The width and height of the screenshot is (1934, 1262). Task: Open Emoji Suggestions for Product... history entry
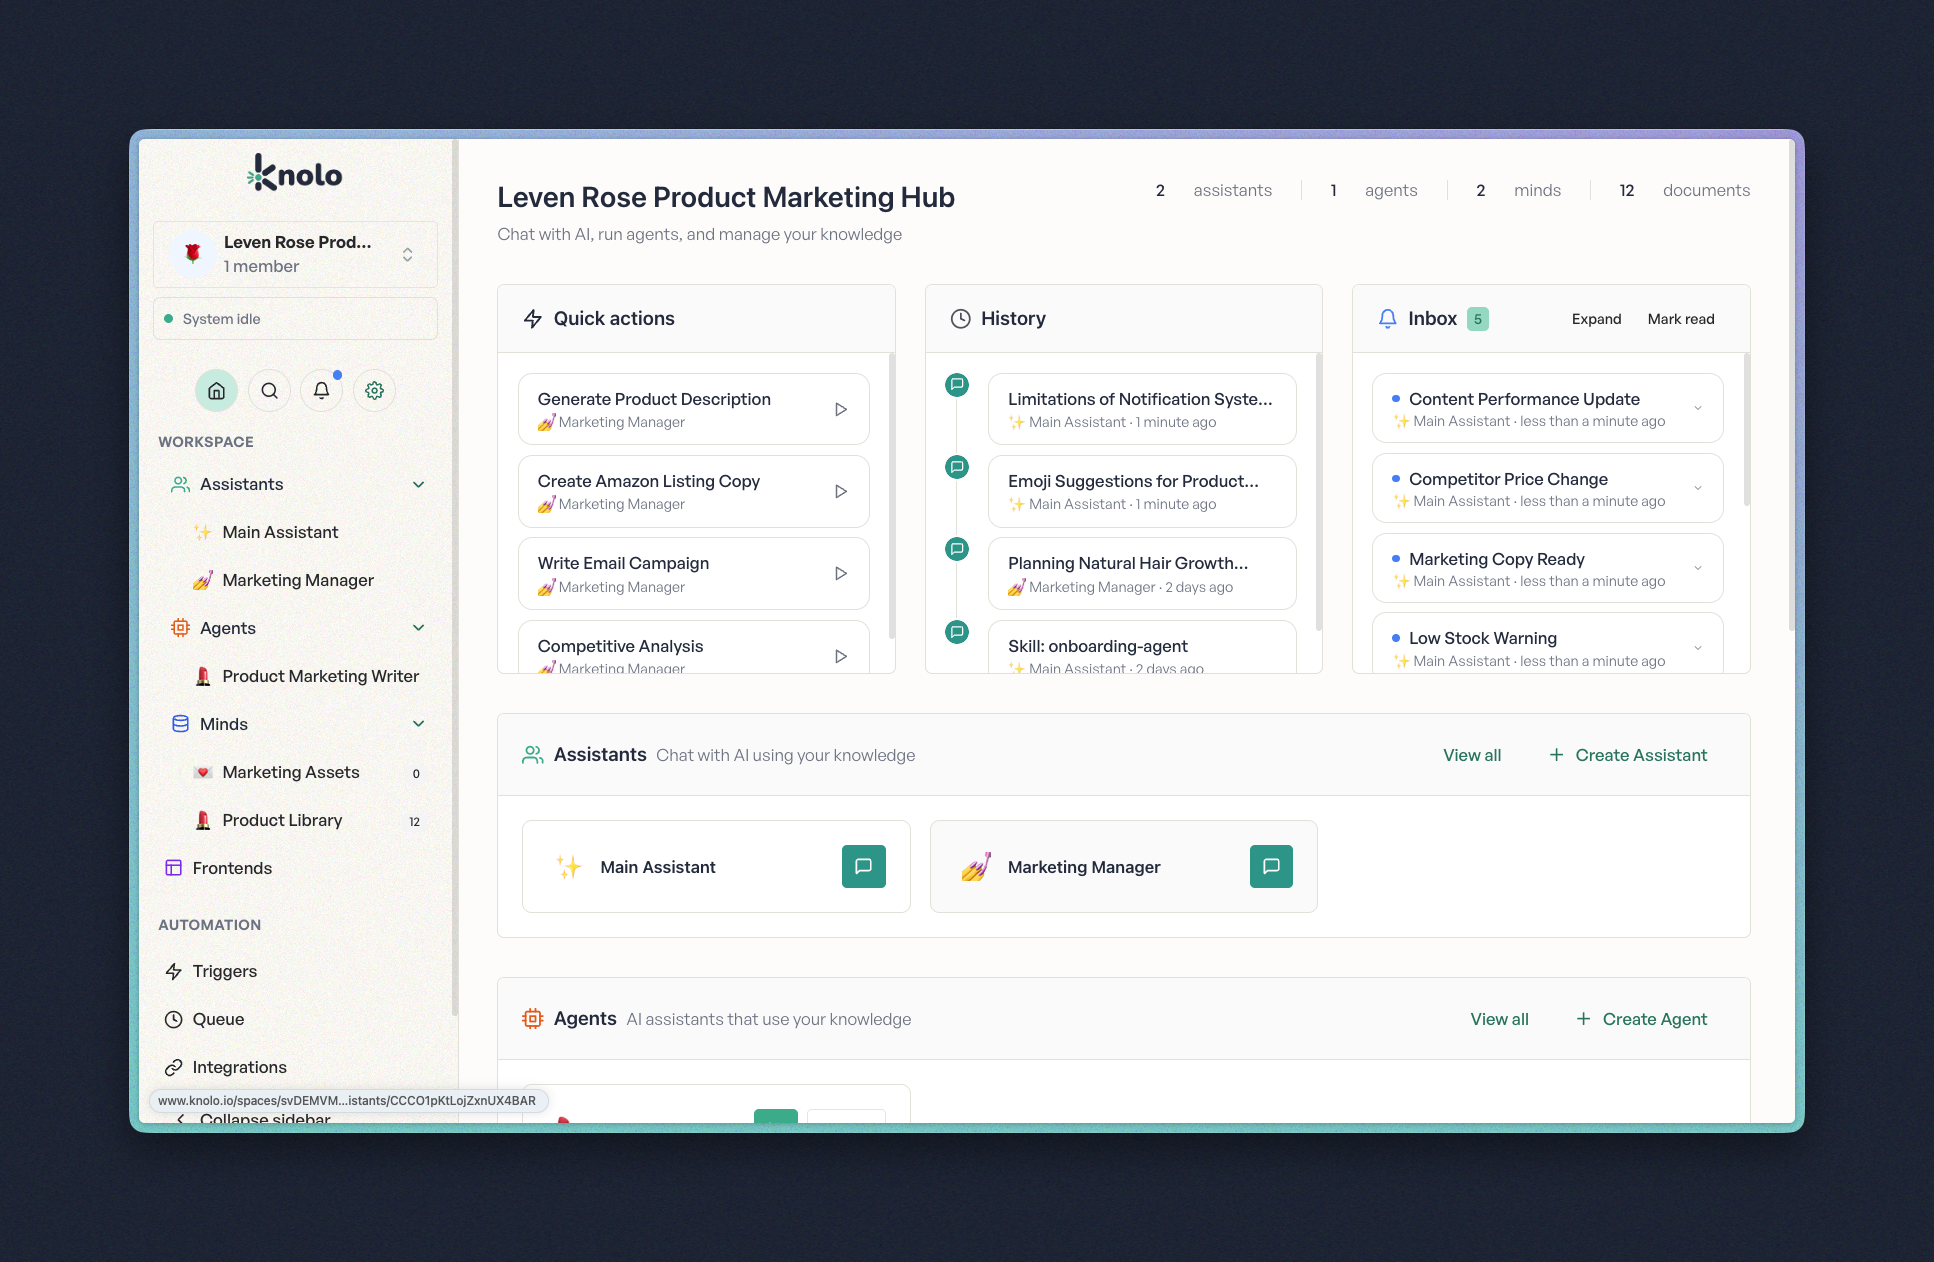pyautogui.click(x=1142, y=491)
